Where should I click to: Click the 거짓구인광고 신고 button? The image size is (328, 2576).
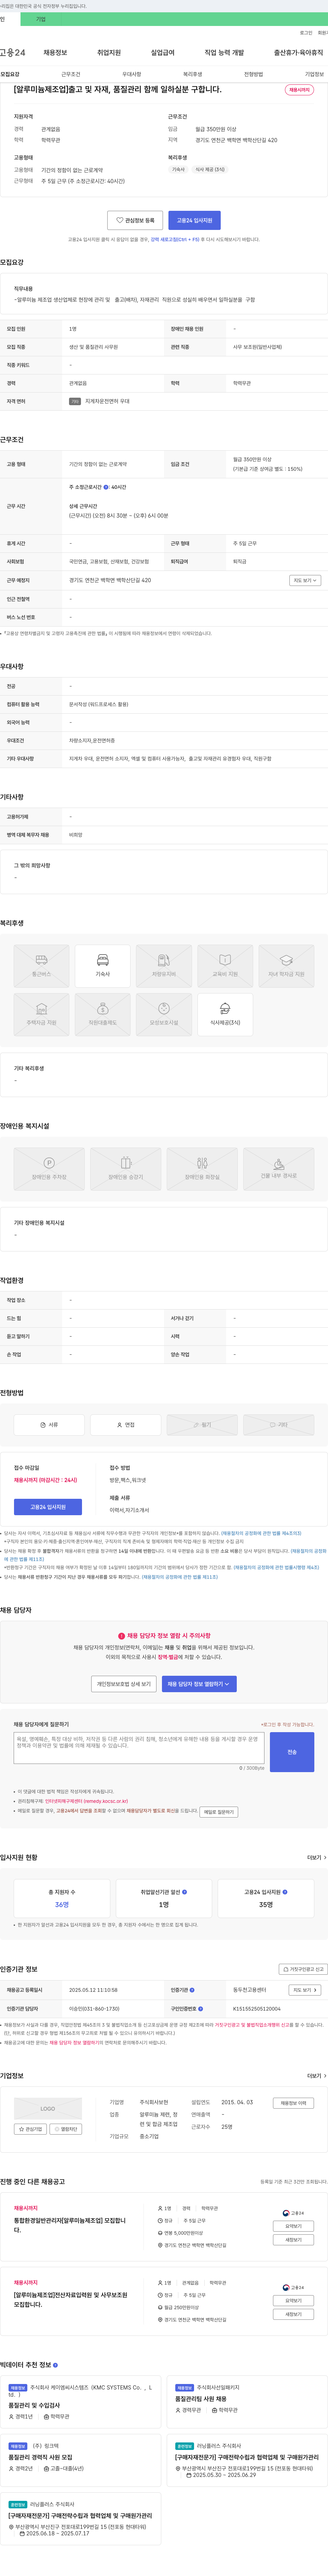click(303, 1969)
